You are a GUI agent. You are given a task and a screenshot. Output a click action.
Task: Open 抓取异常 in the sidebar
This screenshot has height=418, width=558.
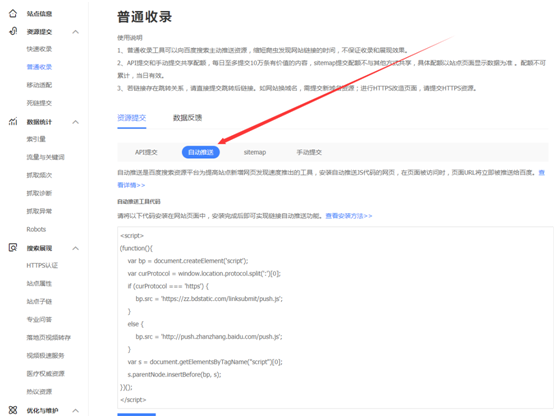point(39,211)
